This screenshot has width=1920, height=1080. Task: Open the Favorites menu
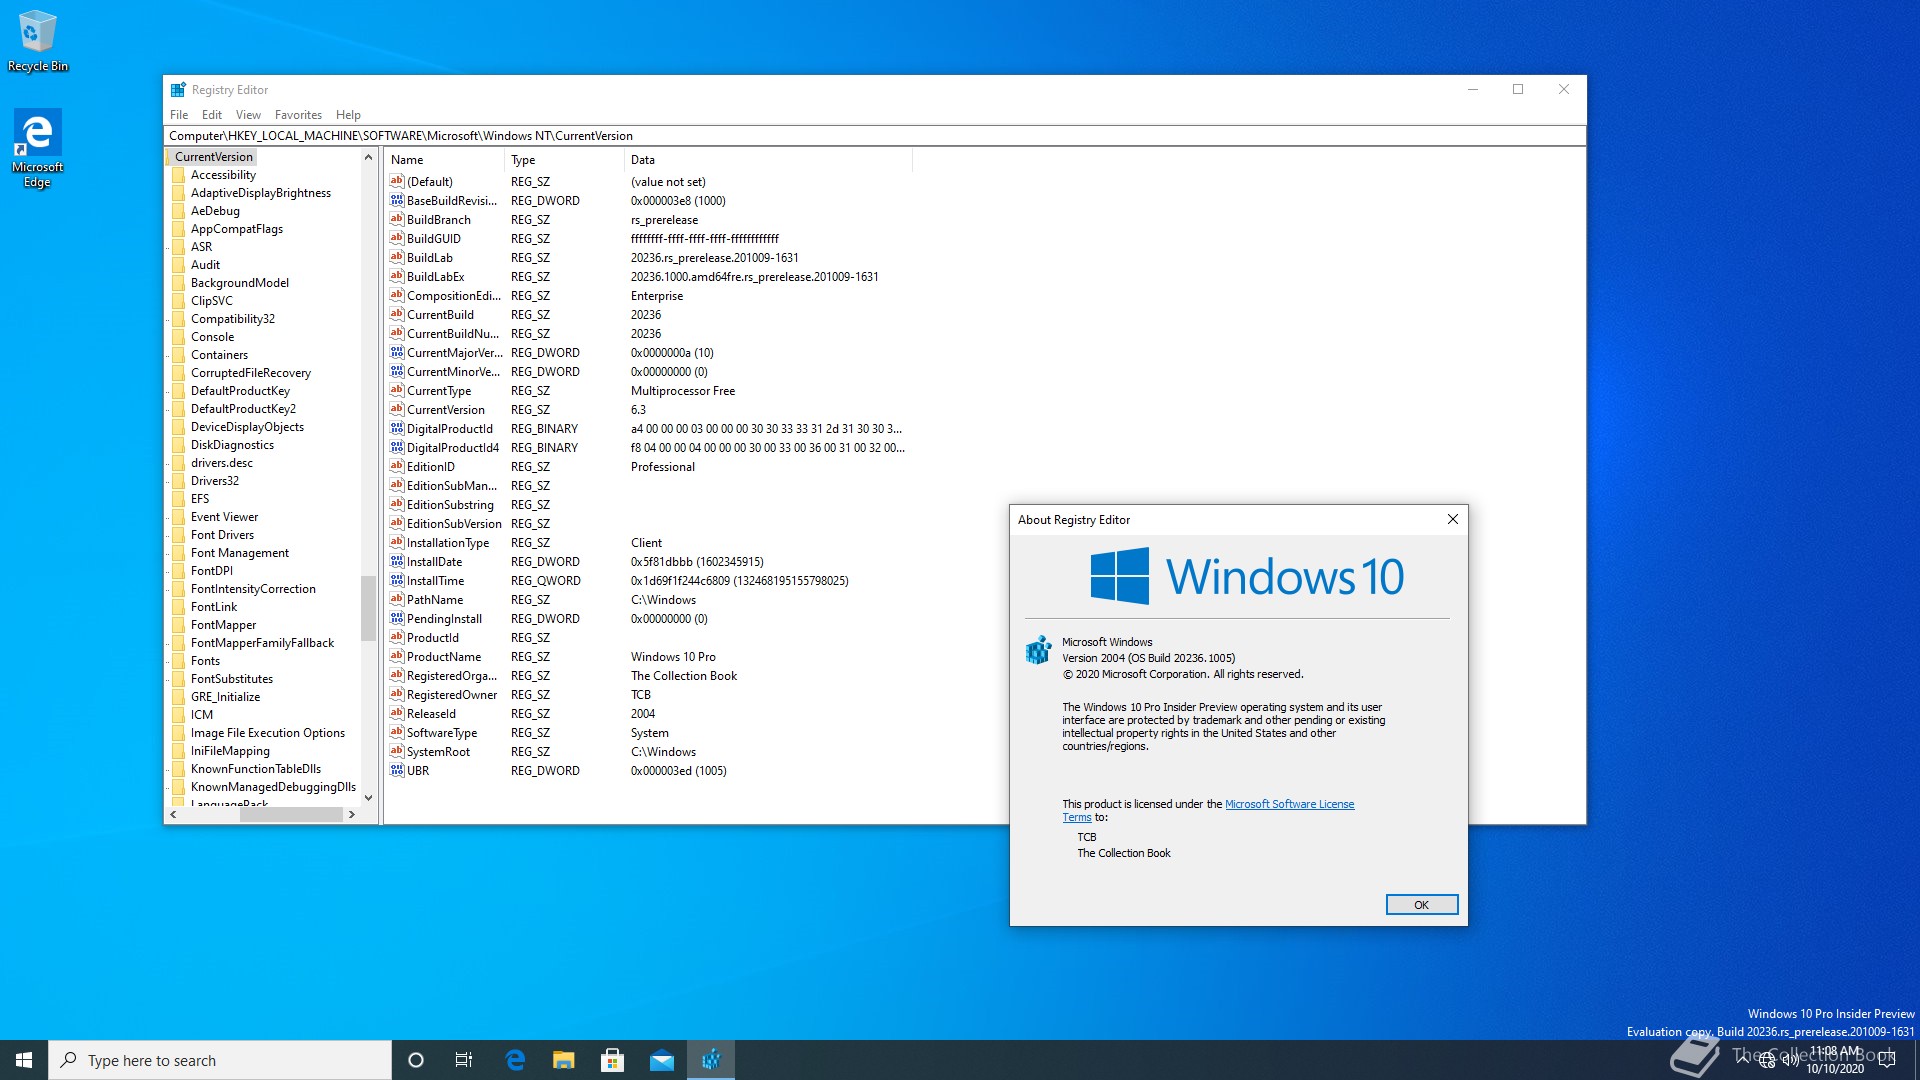[298, 115]
